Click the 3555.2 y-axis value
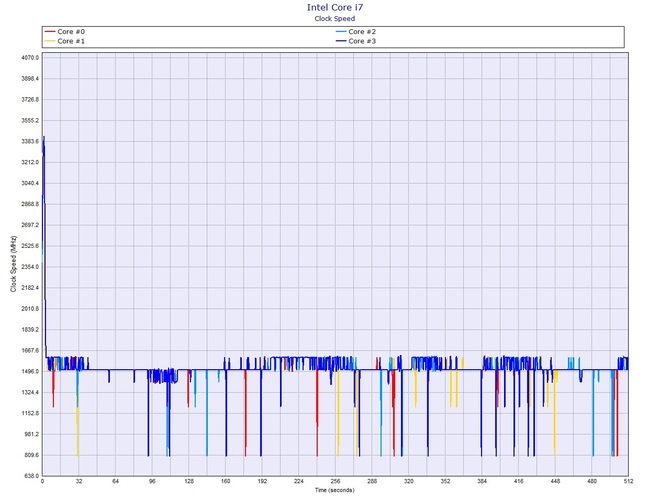The image size is (670, 502). (30, 120)
